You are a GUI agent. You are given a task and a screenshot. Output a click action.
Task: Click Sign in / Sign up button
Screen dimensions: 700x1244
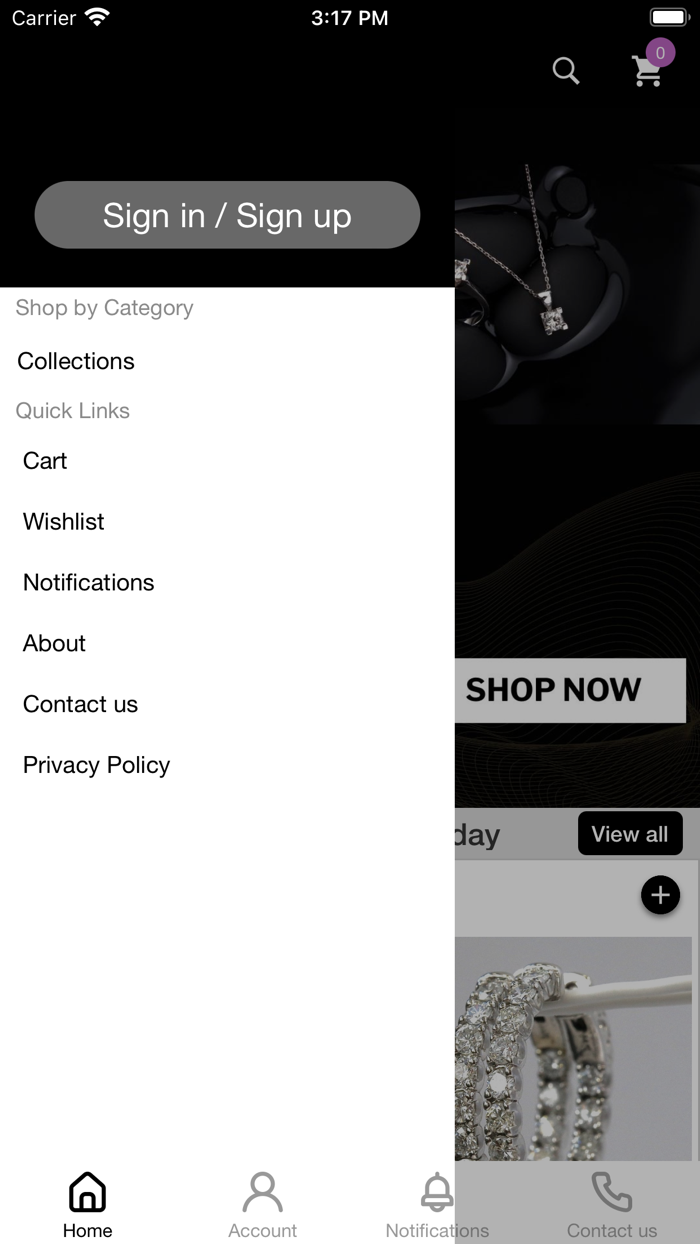(227, 215)
